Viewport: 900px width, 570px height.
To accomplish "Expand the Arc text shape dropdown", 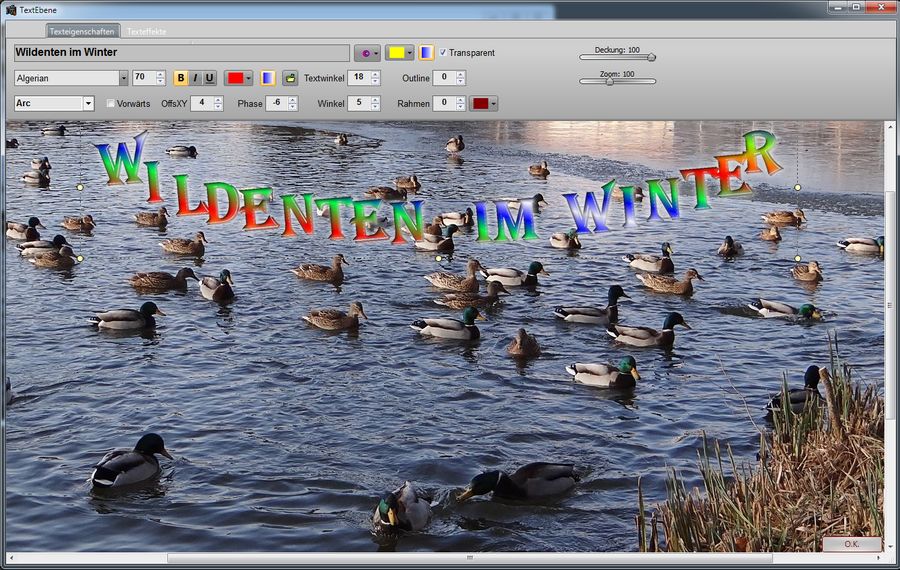I will coord(88,103).
